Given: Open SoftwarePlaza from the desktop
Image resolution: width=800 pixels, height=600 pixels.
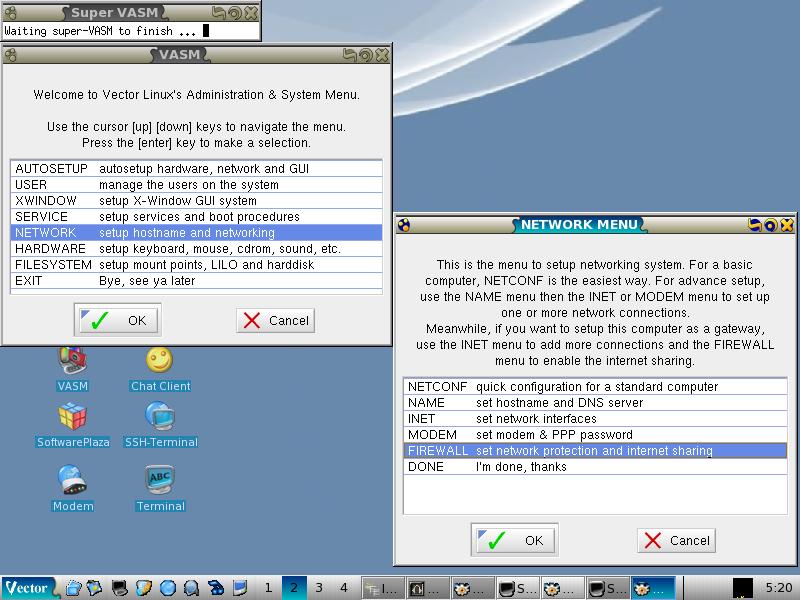Looking at the screenshot, I should pyautogui.click(x=73, y=418).
